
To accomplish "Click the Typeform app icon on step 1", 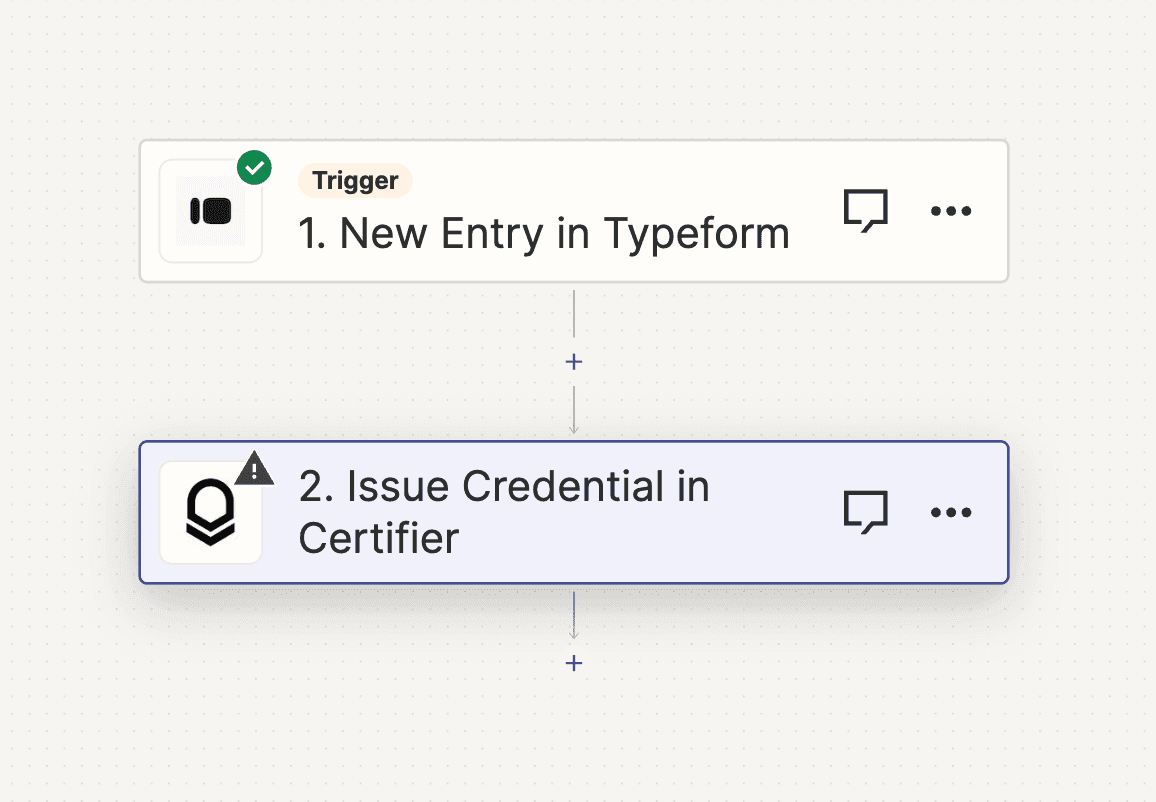I will tap(210, 210).
